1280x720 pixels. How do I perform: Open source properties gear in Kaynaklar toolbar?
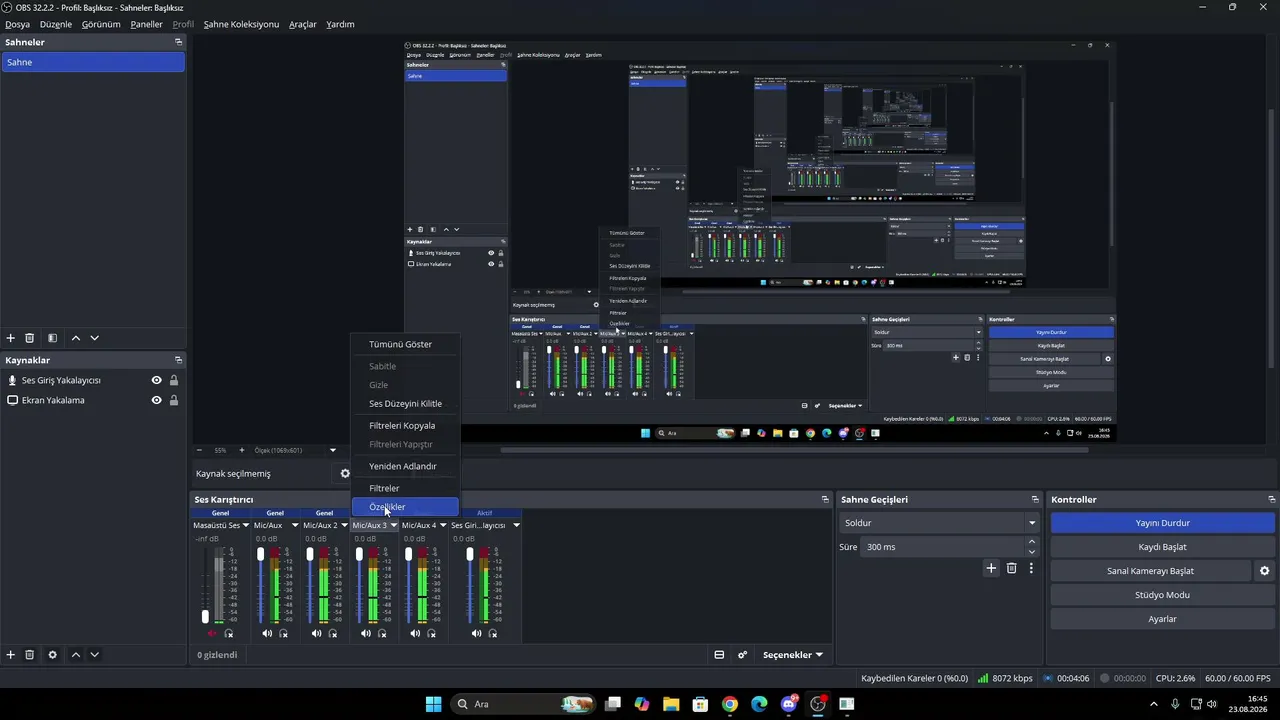coord(52,655)
